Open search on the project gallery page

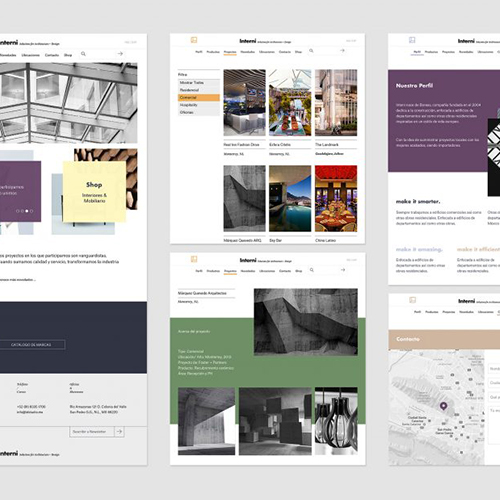pyautogui.click(x=311, y=51)
